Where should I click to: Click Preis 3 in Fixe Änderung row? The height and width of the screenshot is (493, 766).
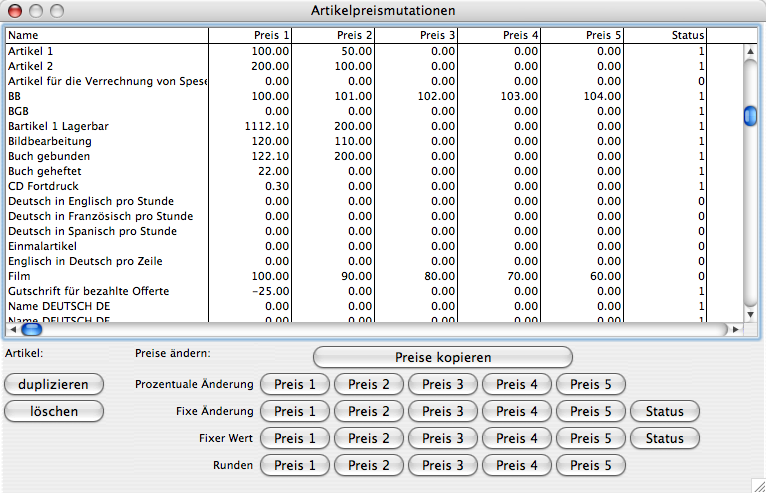tap(443, 411)
